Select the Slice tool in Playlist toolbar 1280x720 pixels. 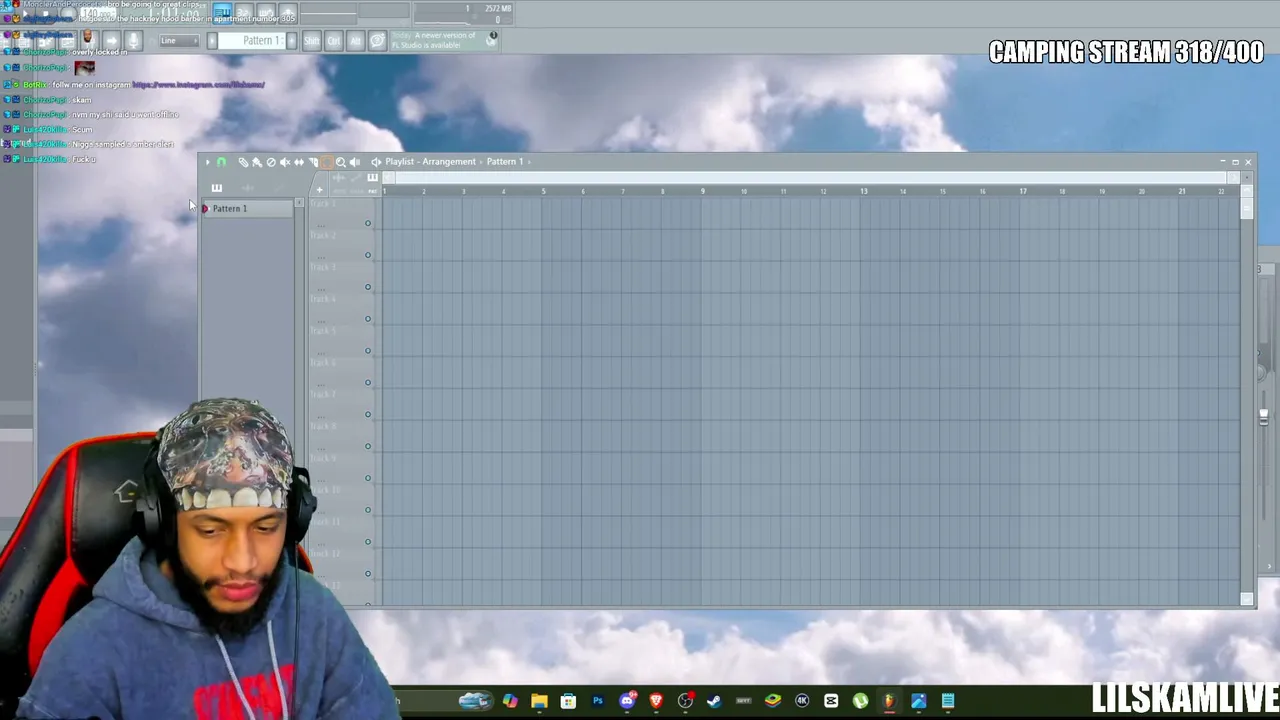313,162
